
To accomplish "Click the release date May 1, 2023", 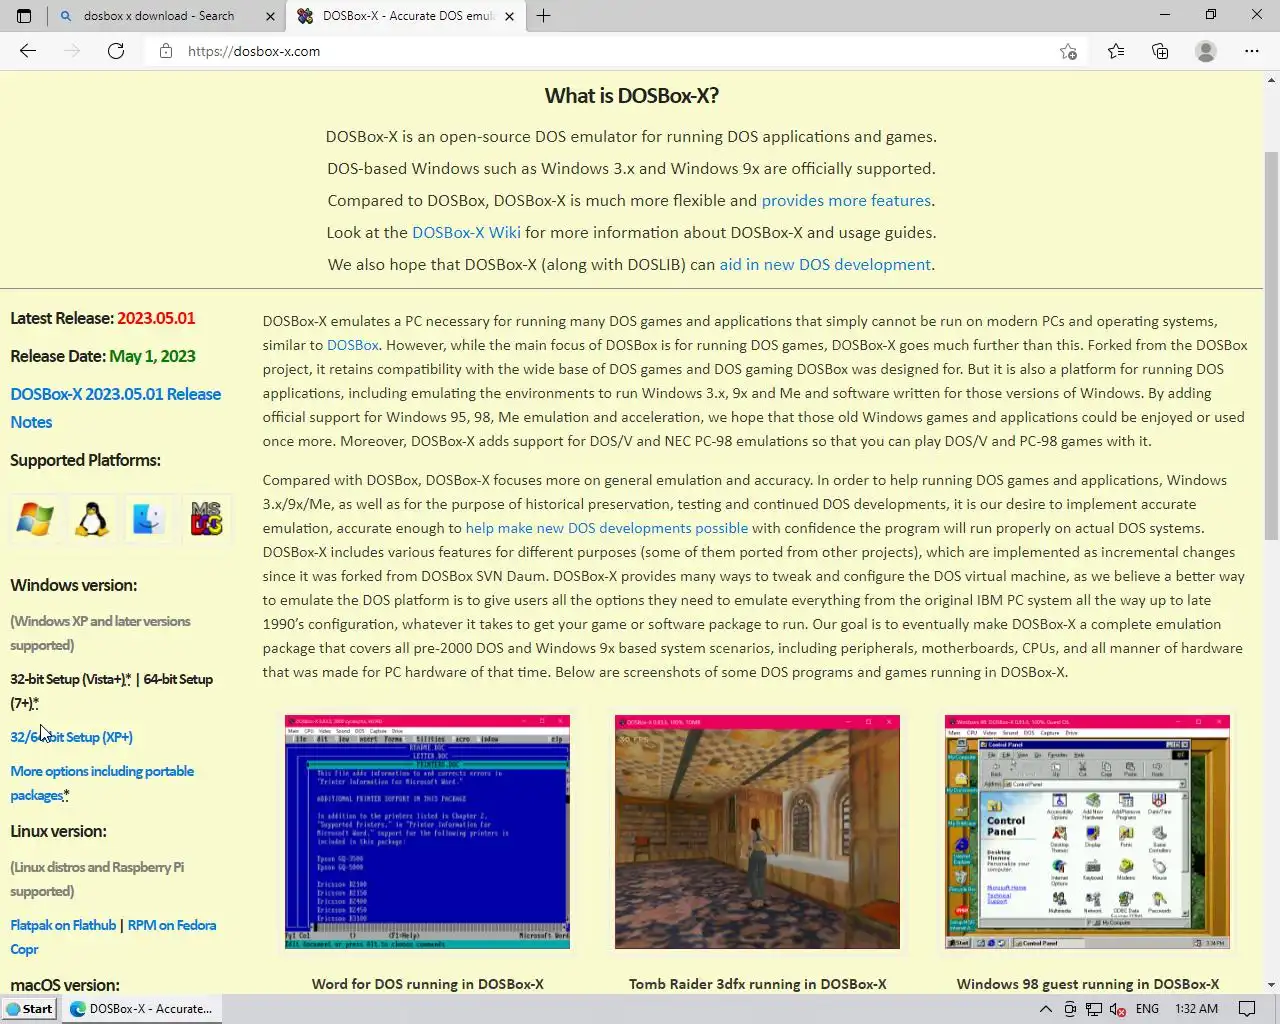I will 152,356.
